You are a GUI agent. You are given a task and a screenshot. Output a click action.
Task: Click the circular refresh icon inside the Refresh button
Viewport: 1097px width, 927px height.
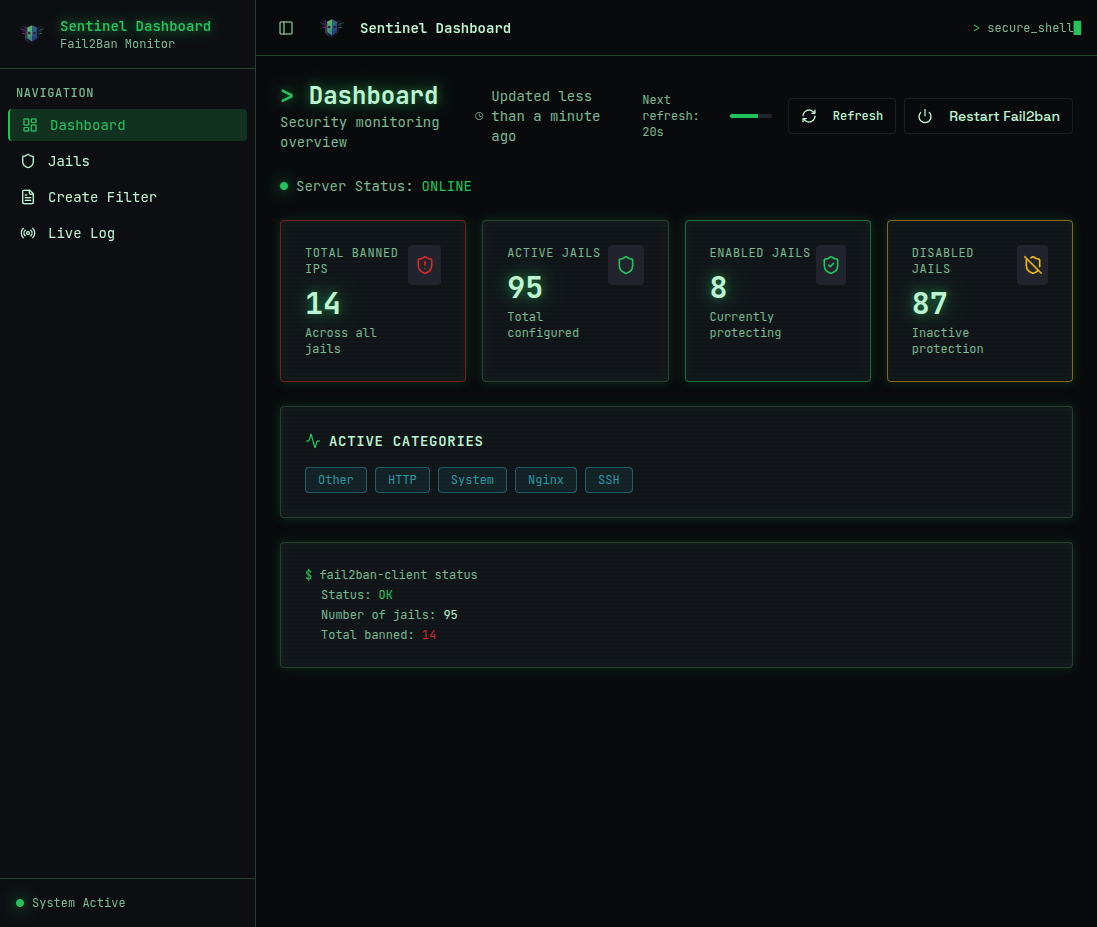coord(809,116)
